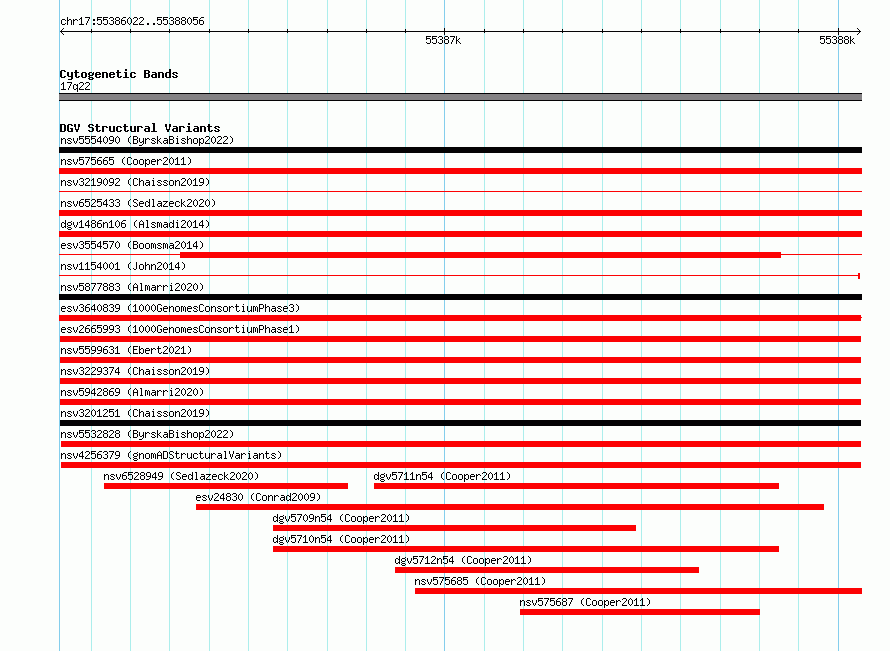Click the gray 17q22 cytogenetic band bar

click(460, 97)
